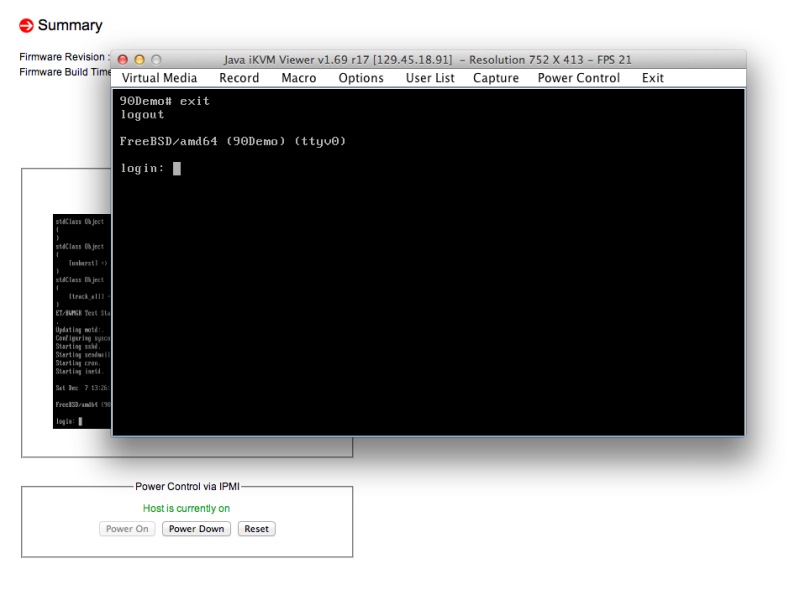The image size is (800, 595).
Task: Click the red Summary arrow icon
Action: [x=26, y=25]
